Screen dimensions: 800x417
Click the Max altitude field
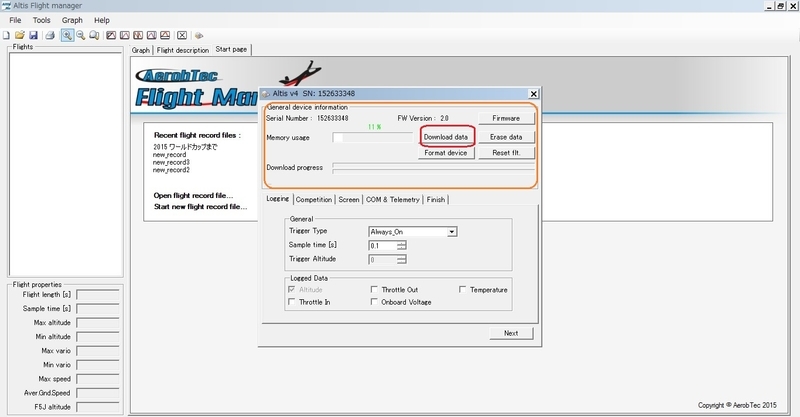[x=98, y=323]
